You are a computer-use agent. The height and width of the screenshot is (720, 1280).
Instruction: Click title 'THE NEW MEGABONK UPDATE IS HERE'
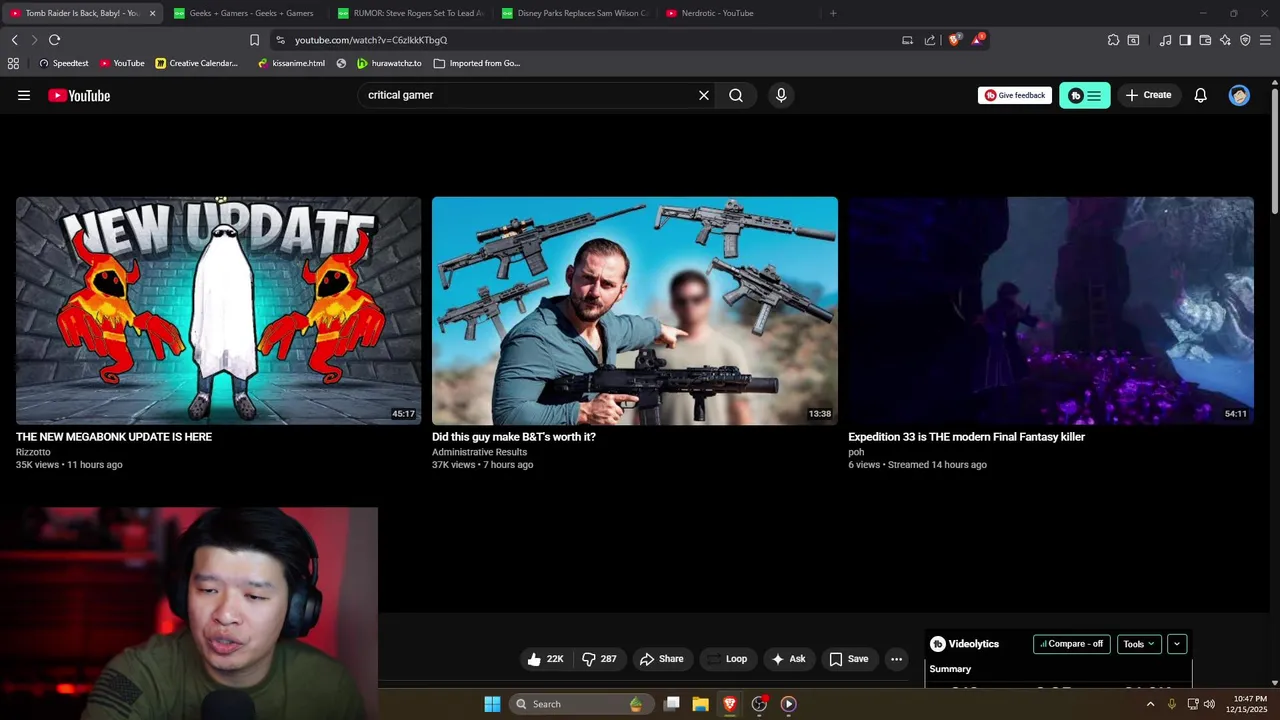114,437
